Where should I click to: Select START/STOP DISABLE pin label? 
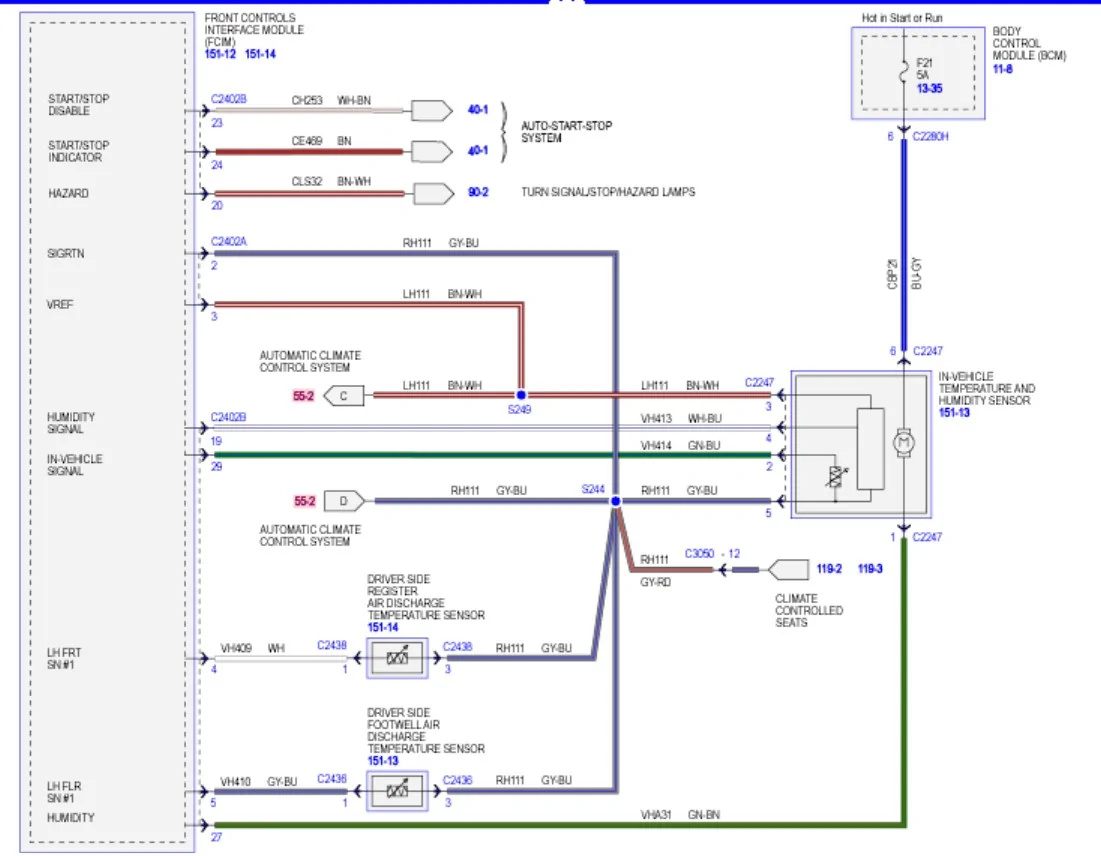click(79, 105)
